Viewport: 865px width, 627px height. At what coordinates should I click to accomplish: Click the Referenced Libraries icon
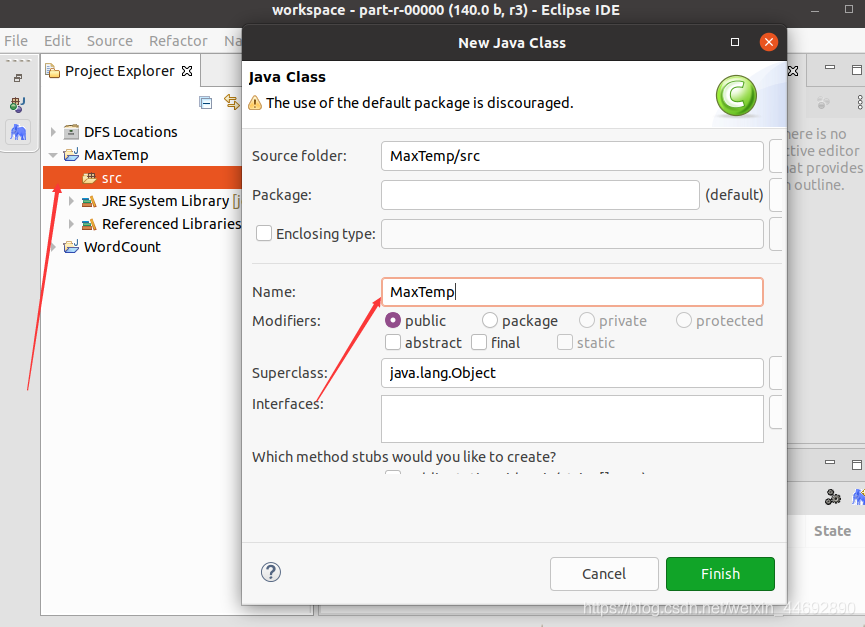[89, 224]
